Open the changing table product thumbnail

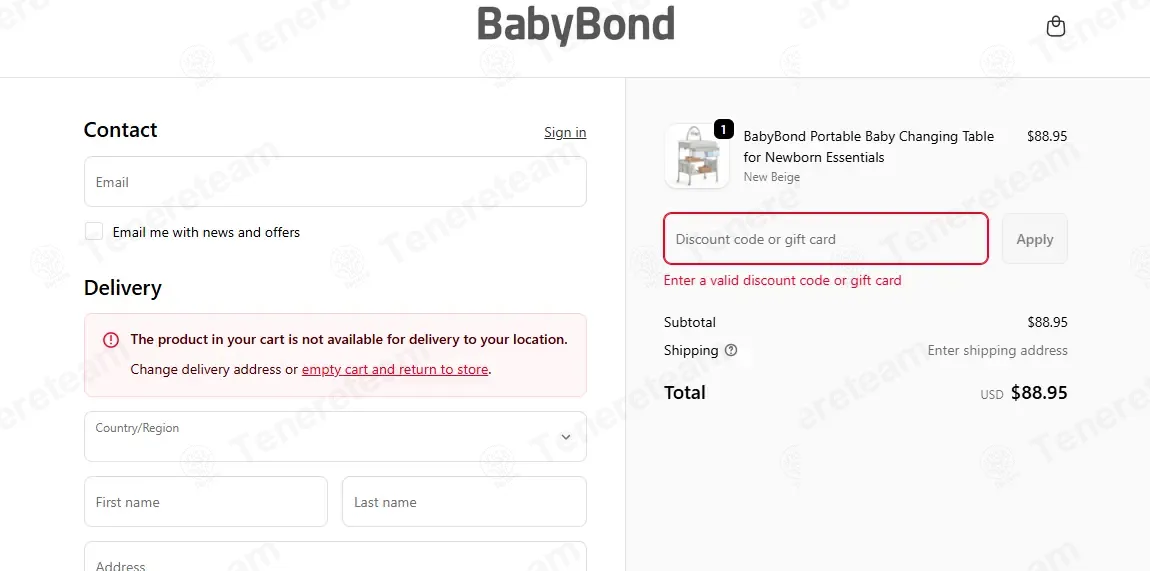click(697, 156)
